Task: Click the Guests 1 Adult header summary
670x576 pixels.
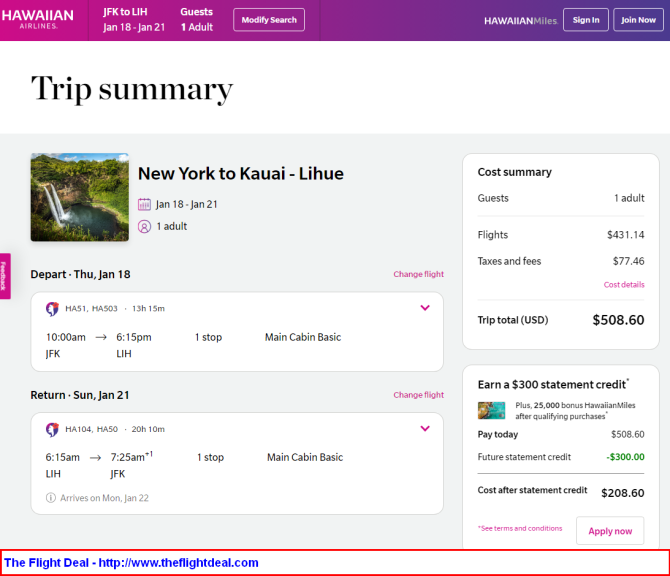Action: [x=197, y=20]
